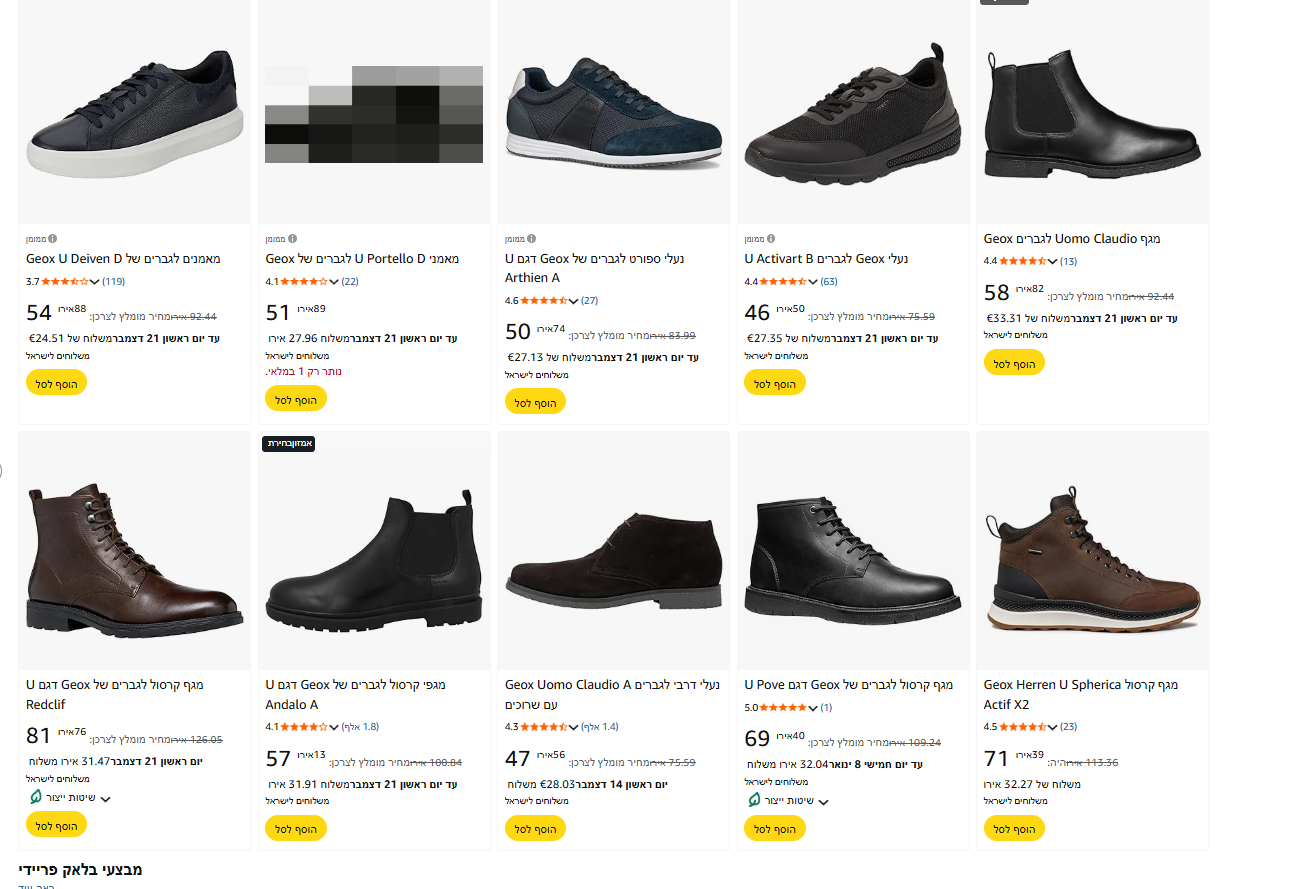
Task: Add Uomo Claudio A derby shoes to cart
Action: (x=535, y=828)
